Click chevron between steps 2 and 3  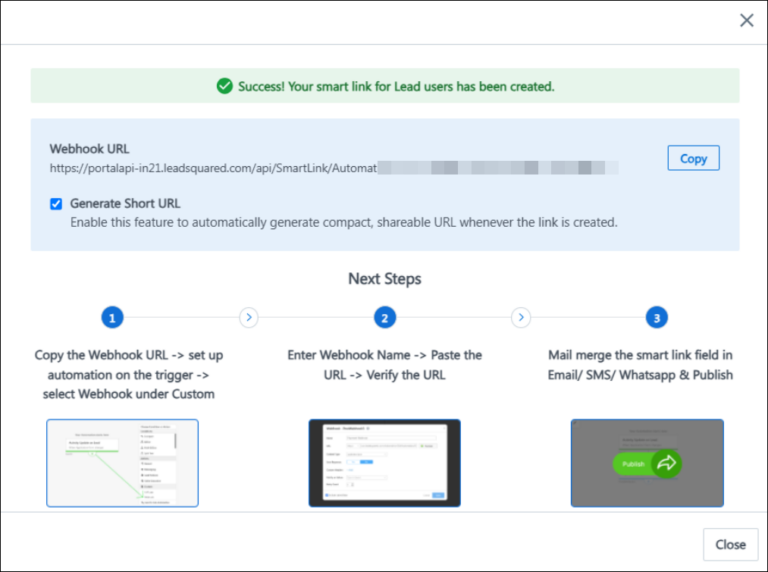[x=520, y=318]
